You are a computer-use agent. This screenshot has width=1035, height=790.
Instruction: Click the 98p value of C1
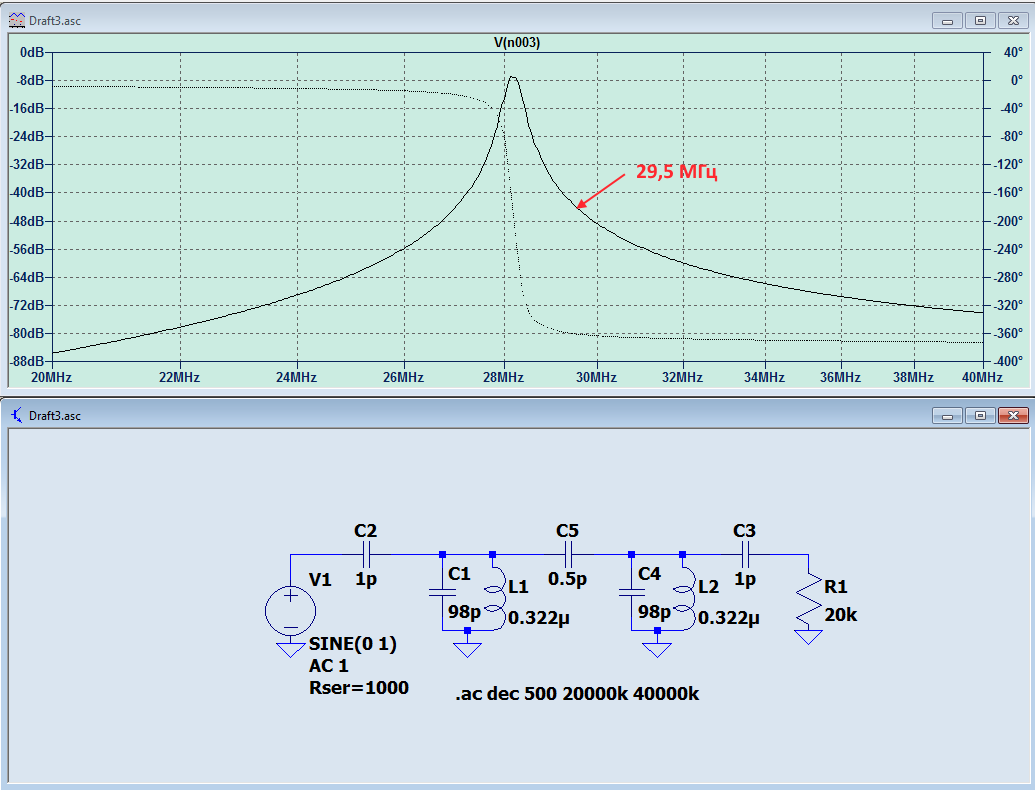(x=464, y=612)
